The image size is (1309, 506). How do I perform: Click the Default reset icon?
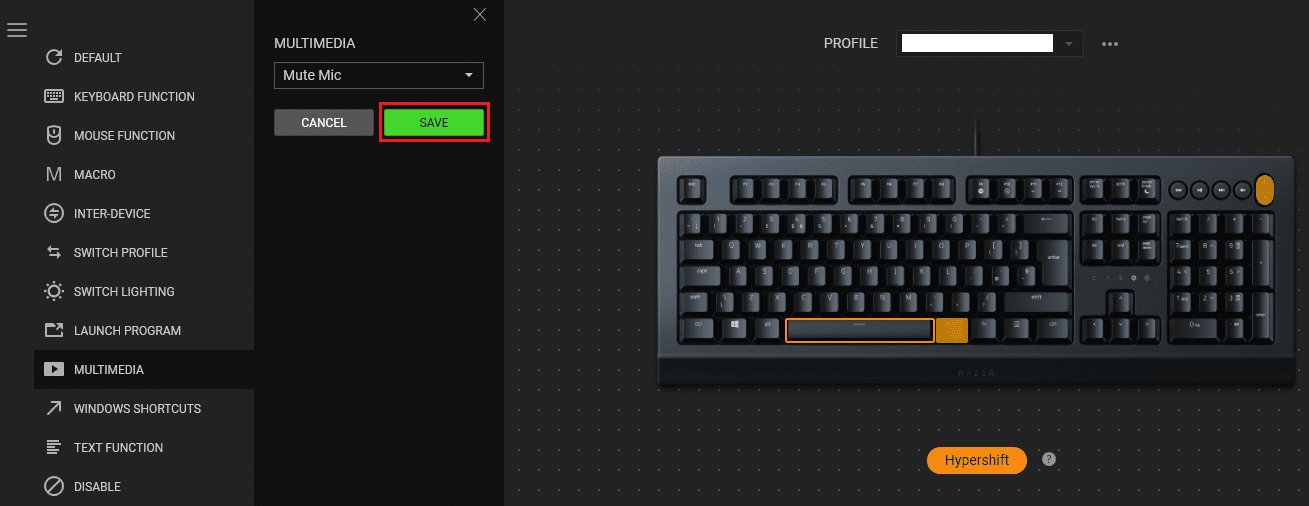coord(54,58)
